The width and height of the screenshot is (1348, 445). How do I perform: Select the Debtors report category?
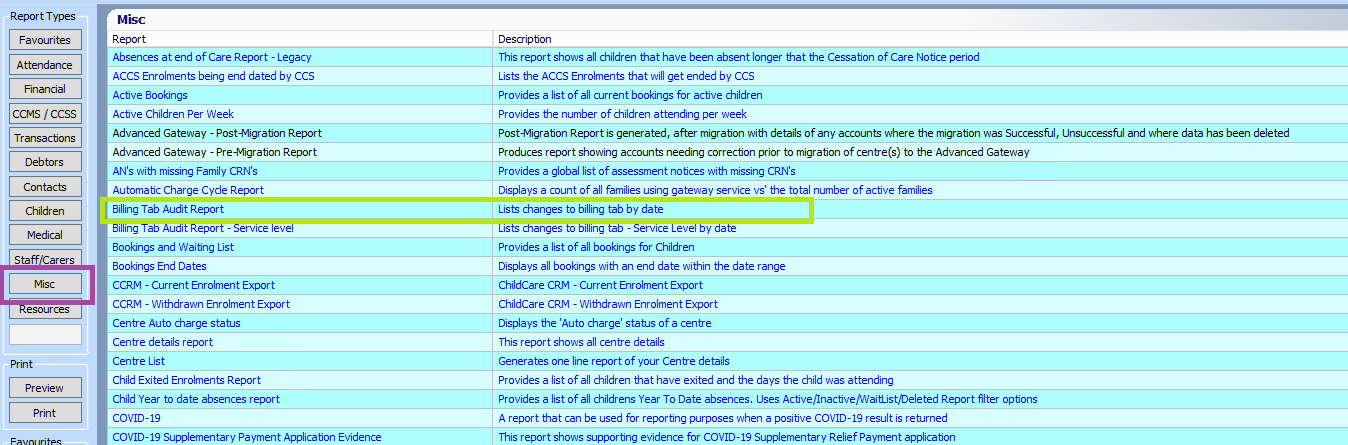(45, 162)
